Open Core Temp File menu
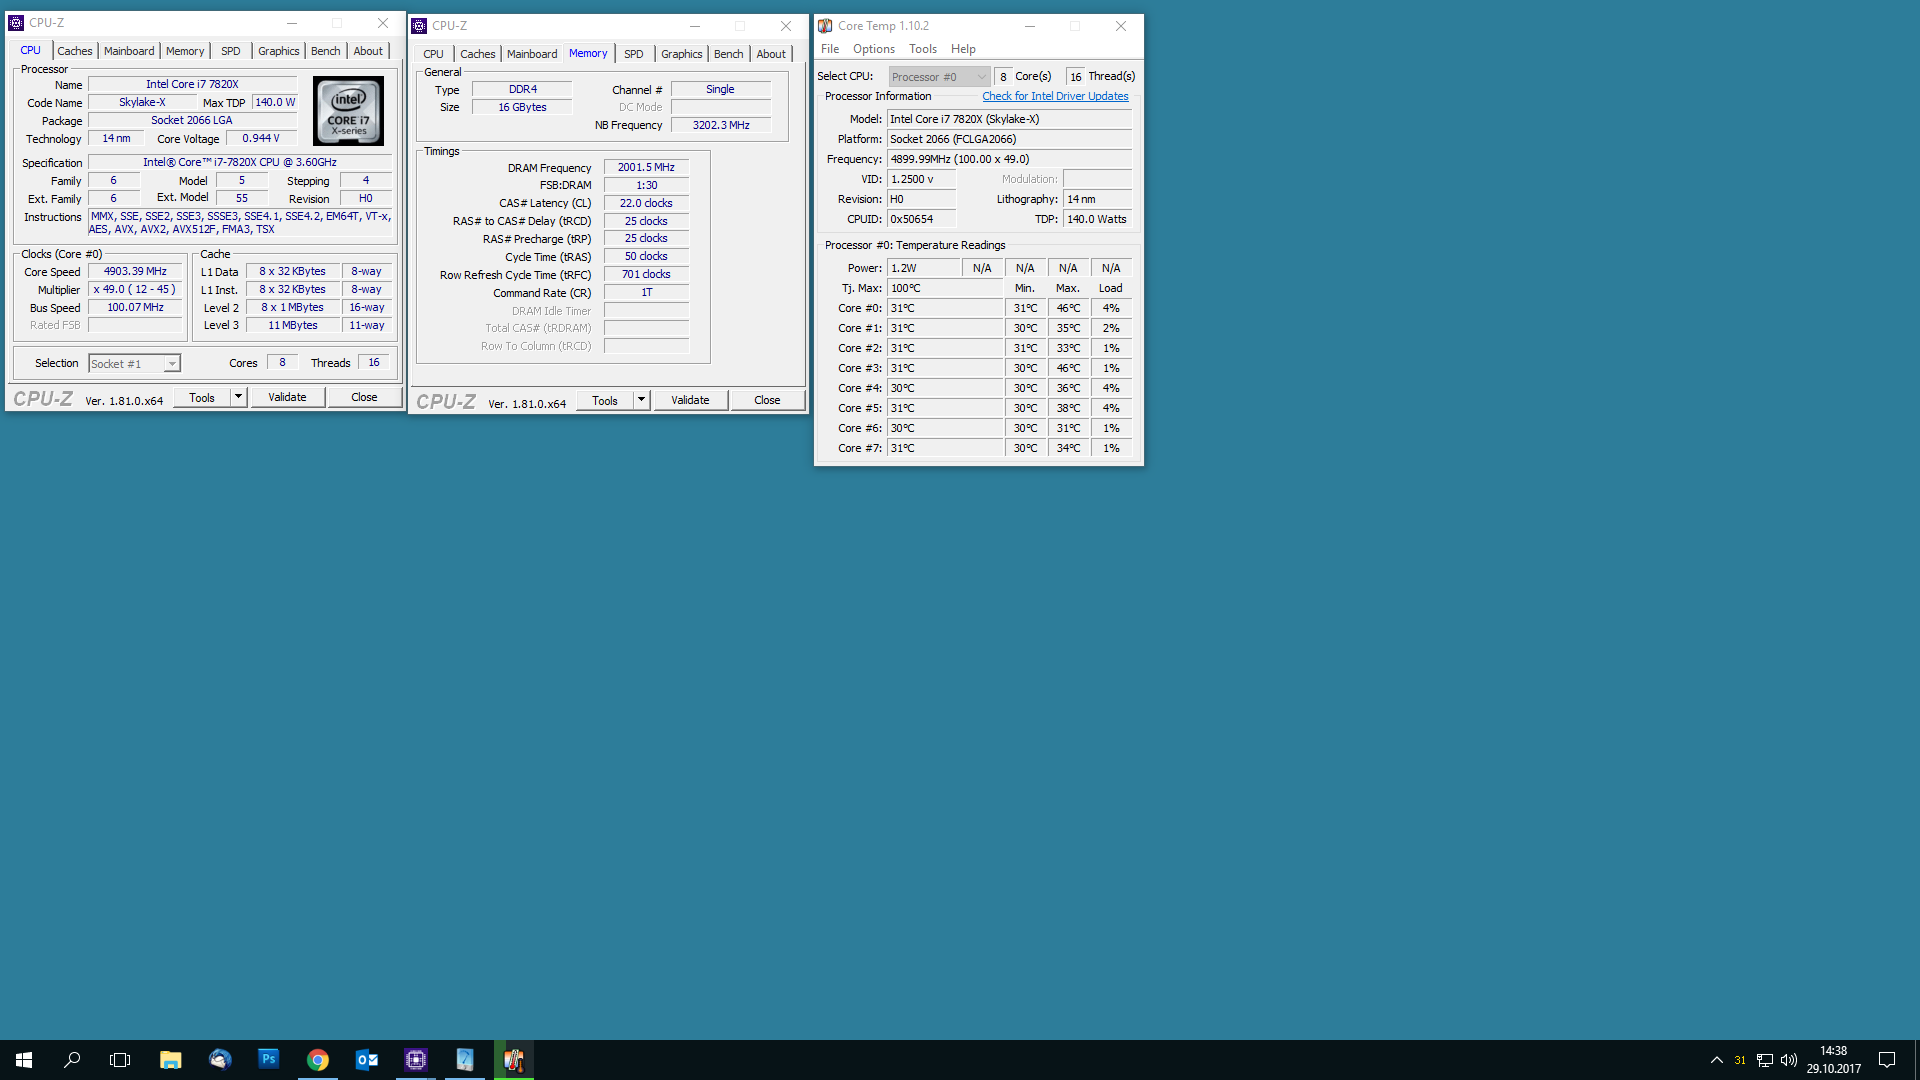The image size is (1920, 1080). [x=830, y=49]
